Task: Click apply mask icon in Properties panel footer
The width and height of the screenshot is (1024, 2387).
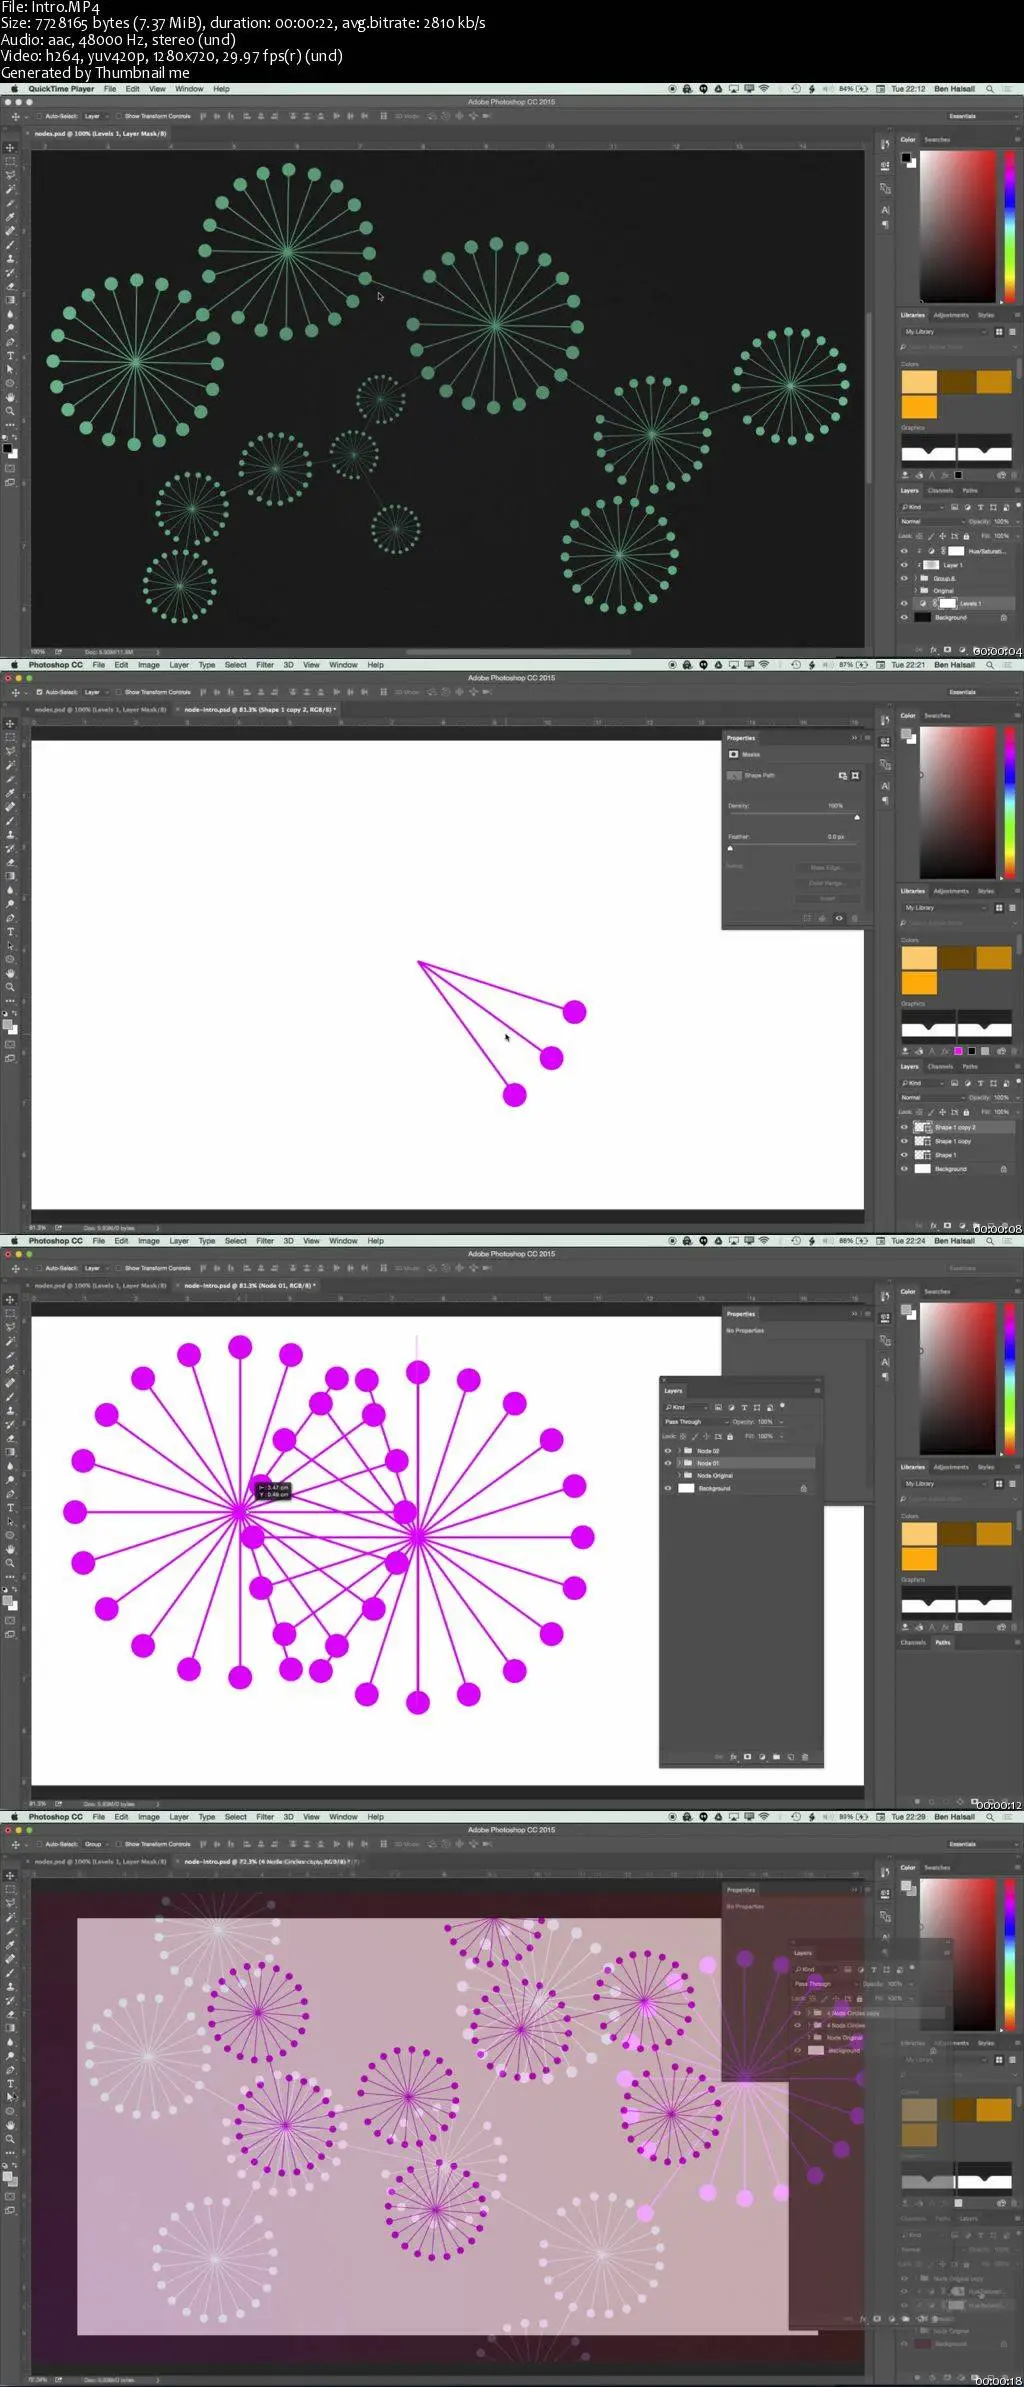Action: (x=823, y=918)
